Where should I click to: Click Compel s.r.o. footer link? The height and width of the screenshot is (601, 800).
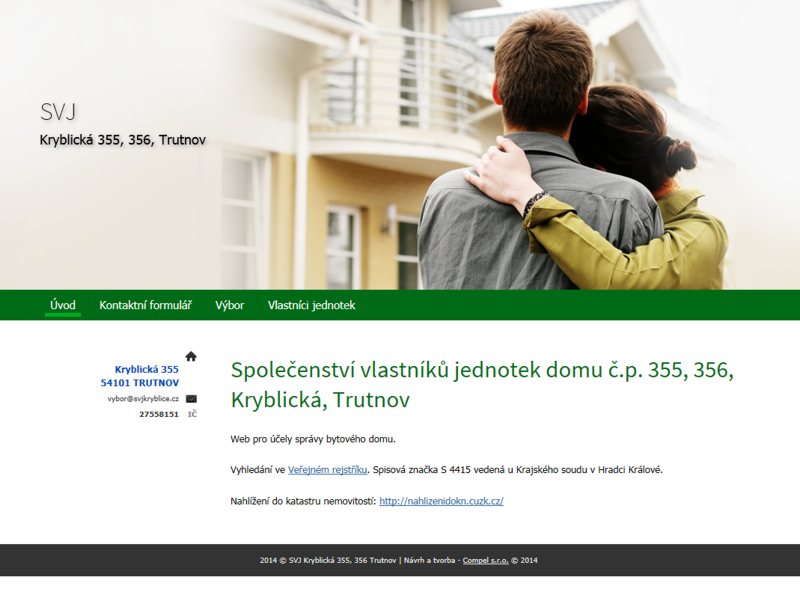point(486,560)
